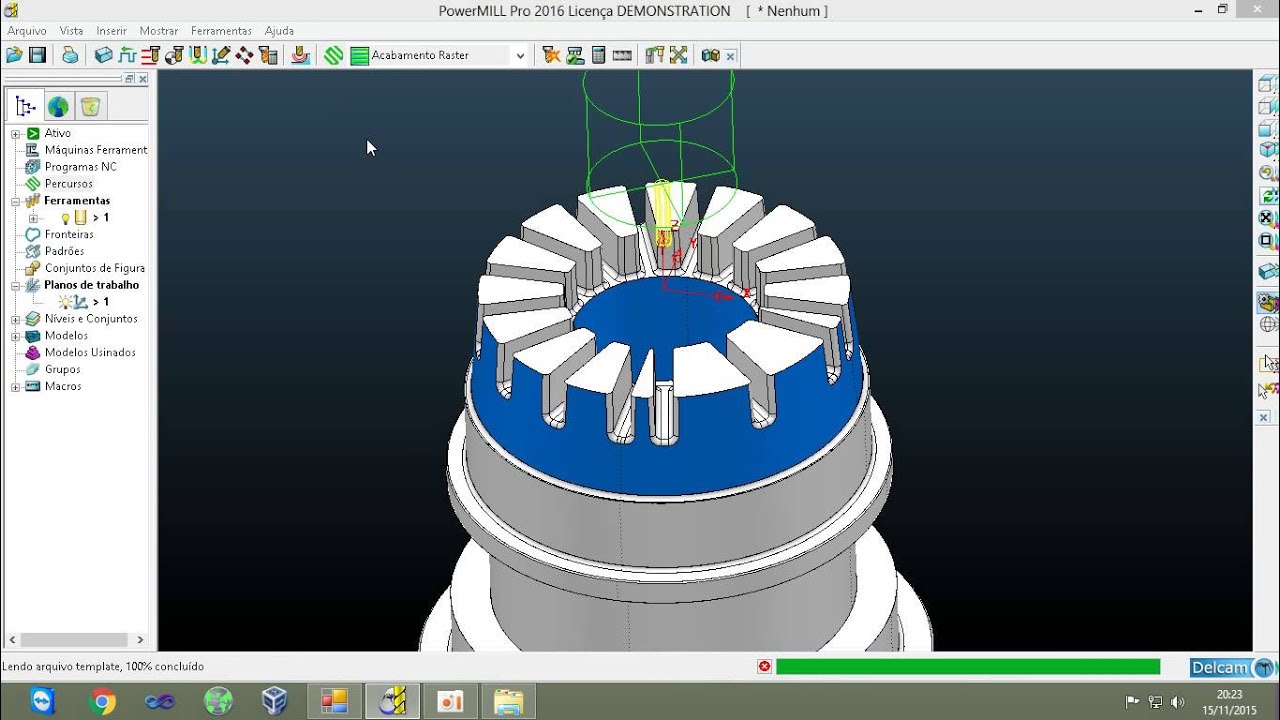The width and height of the screenshot is (1280, 720).
Task: Click the green raster strategy icon
Action: tap(359, 56)
